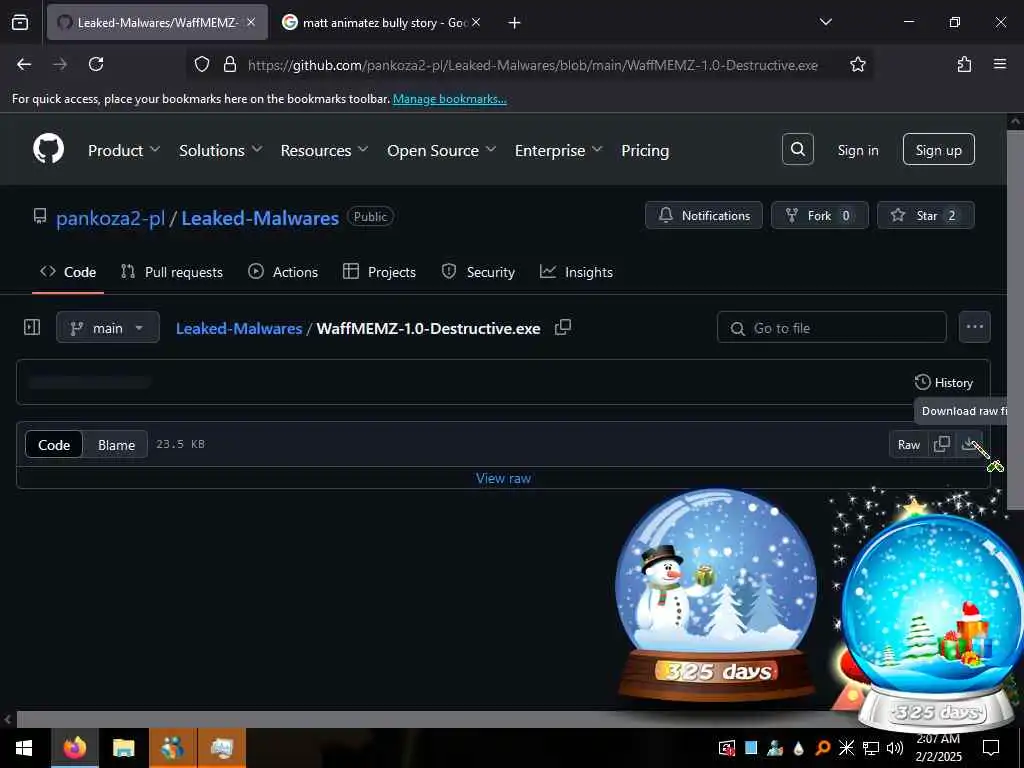Click into the Go to file field
Screen dimensions: 1024x768
coord(831,327)
